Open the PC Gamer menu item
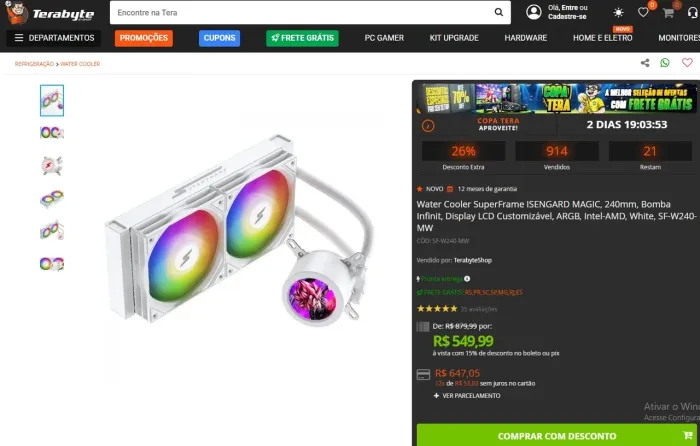 tap(384, 38)
